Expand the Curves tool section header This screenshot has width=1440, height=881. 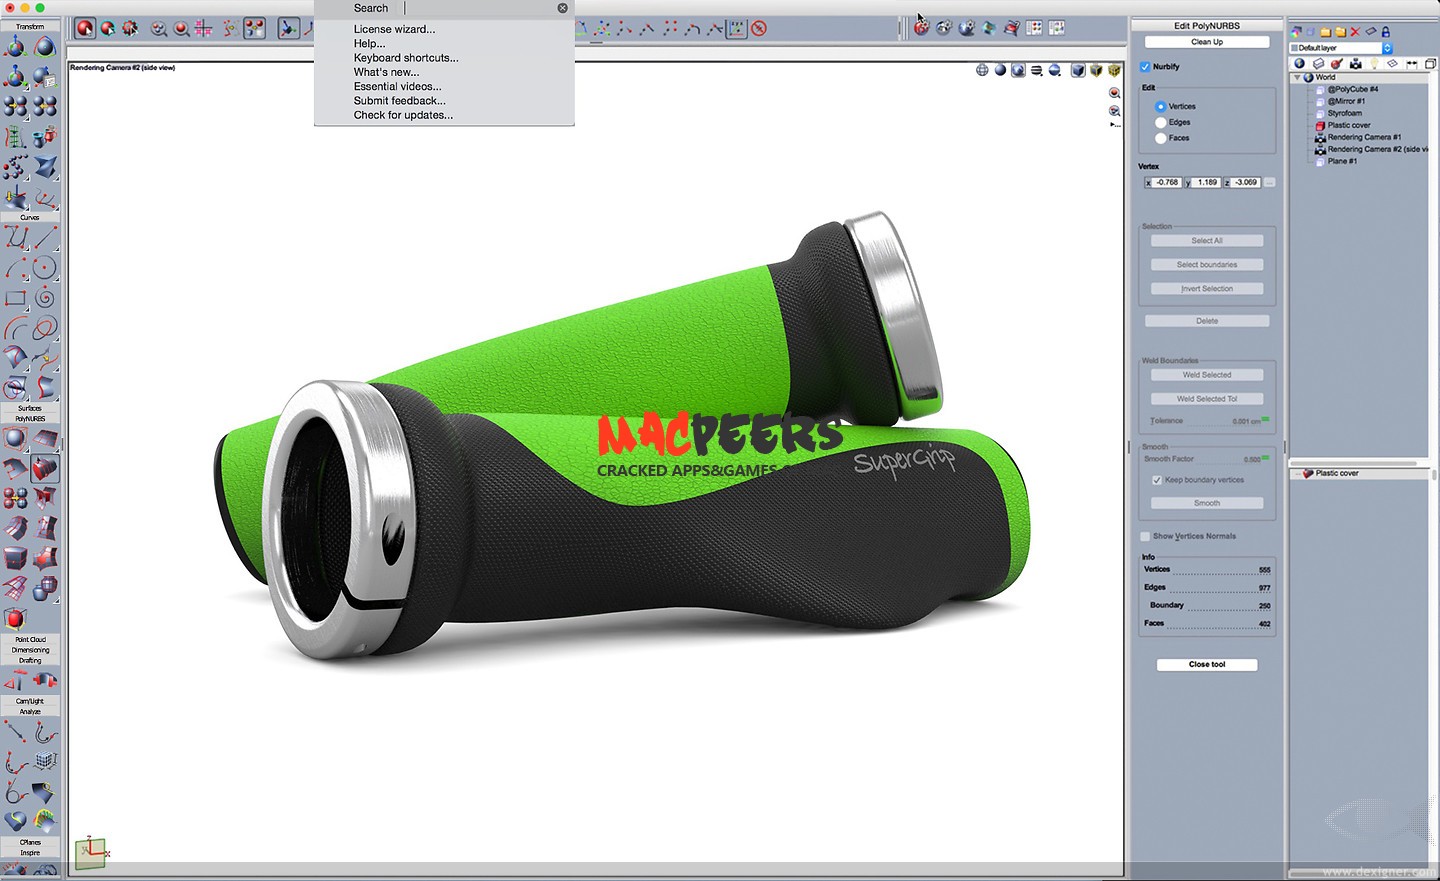[x=30, y=217]
